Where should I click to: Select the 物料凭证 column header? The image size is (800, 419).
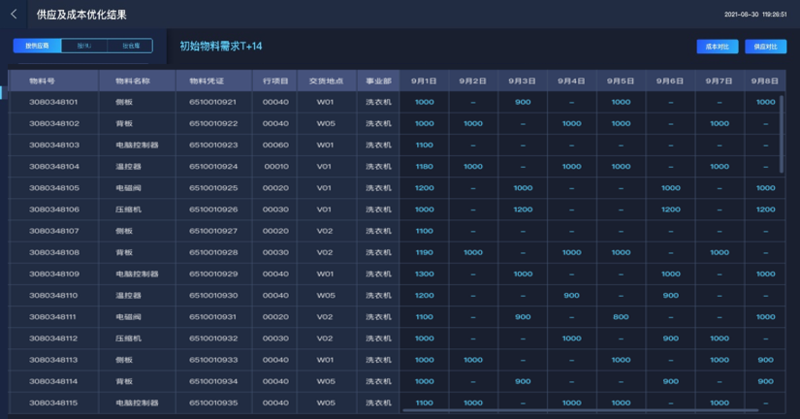point(213,81)
